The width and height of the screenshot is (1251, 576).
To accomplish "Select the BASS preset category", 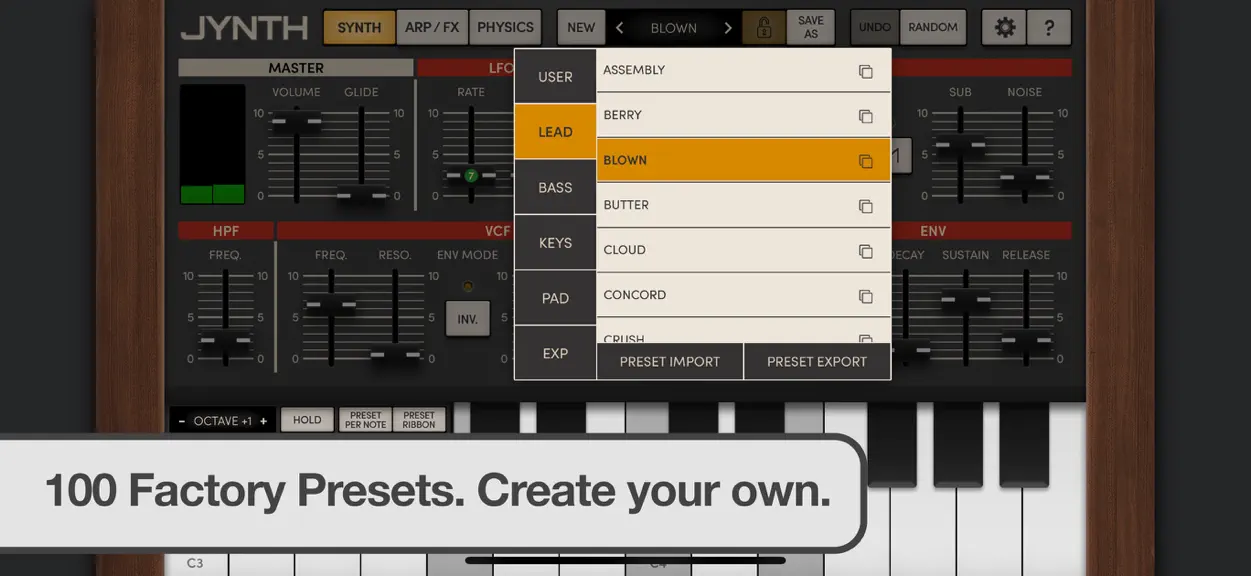I will tap(555, 187).
